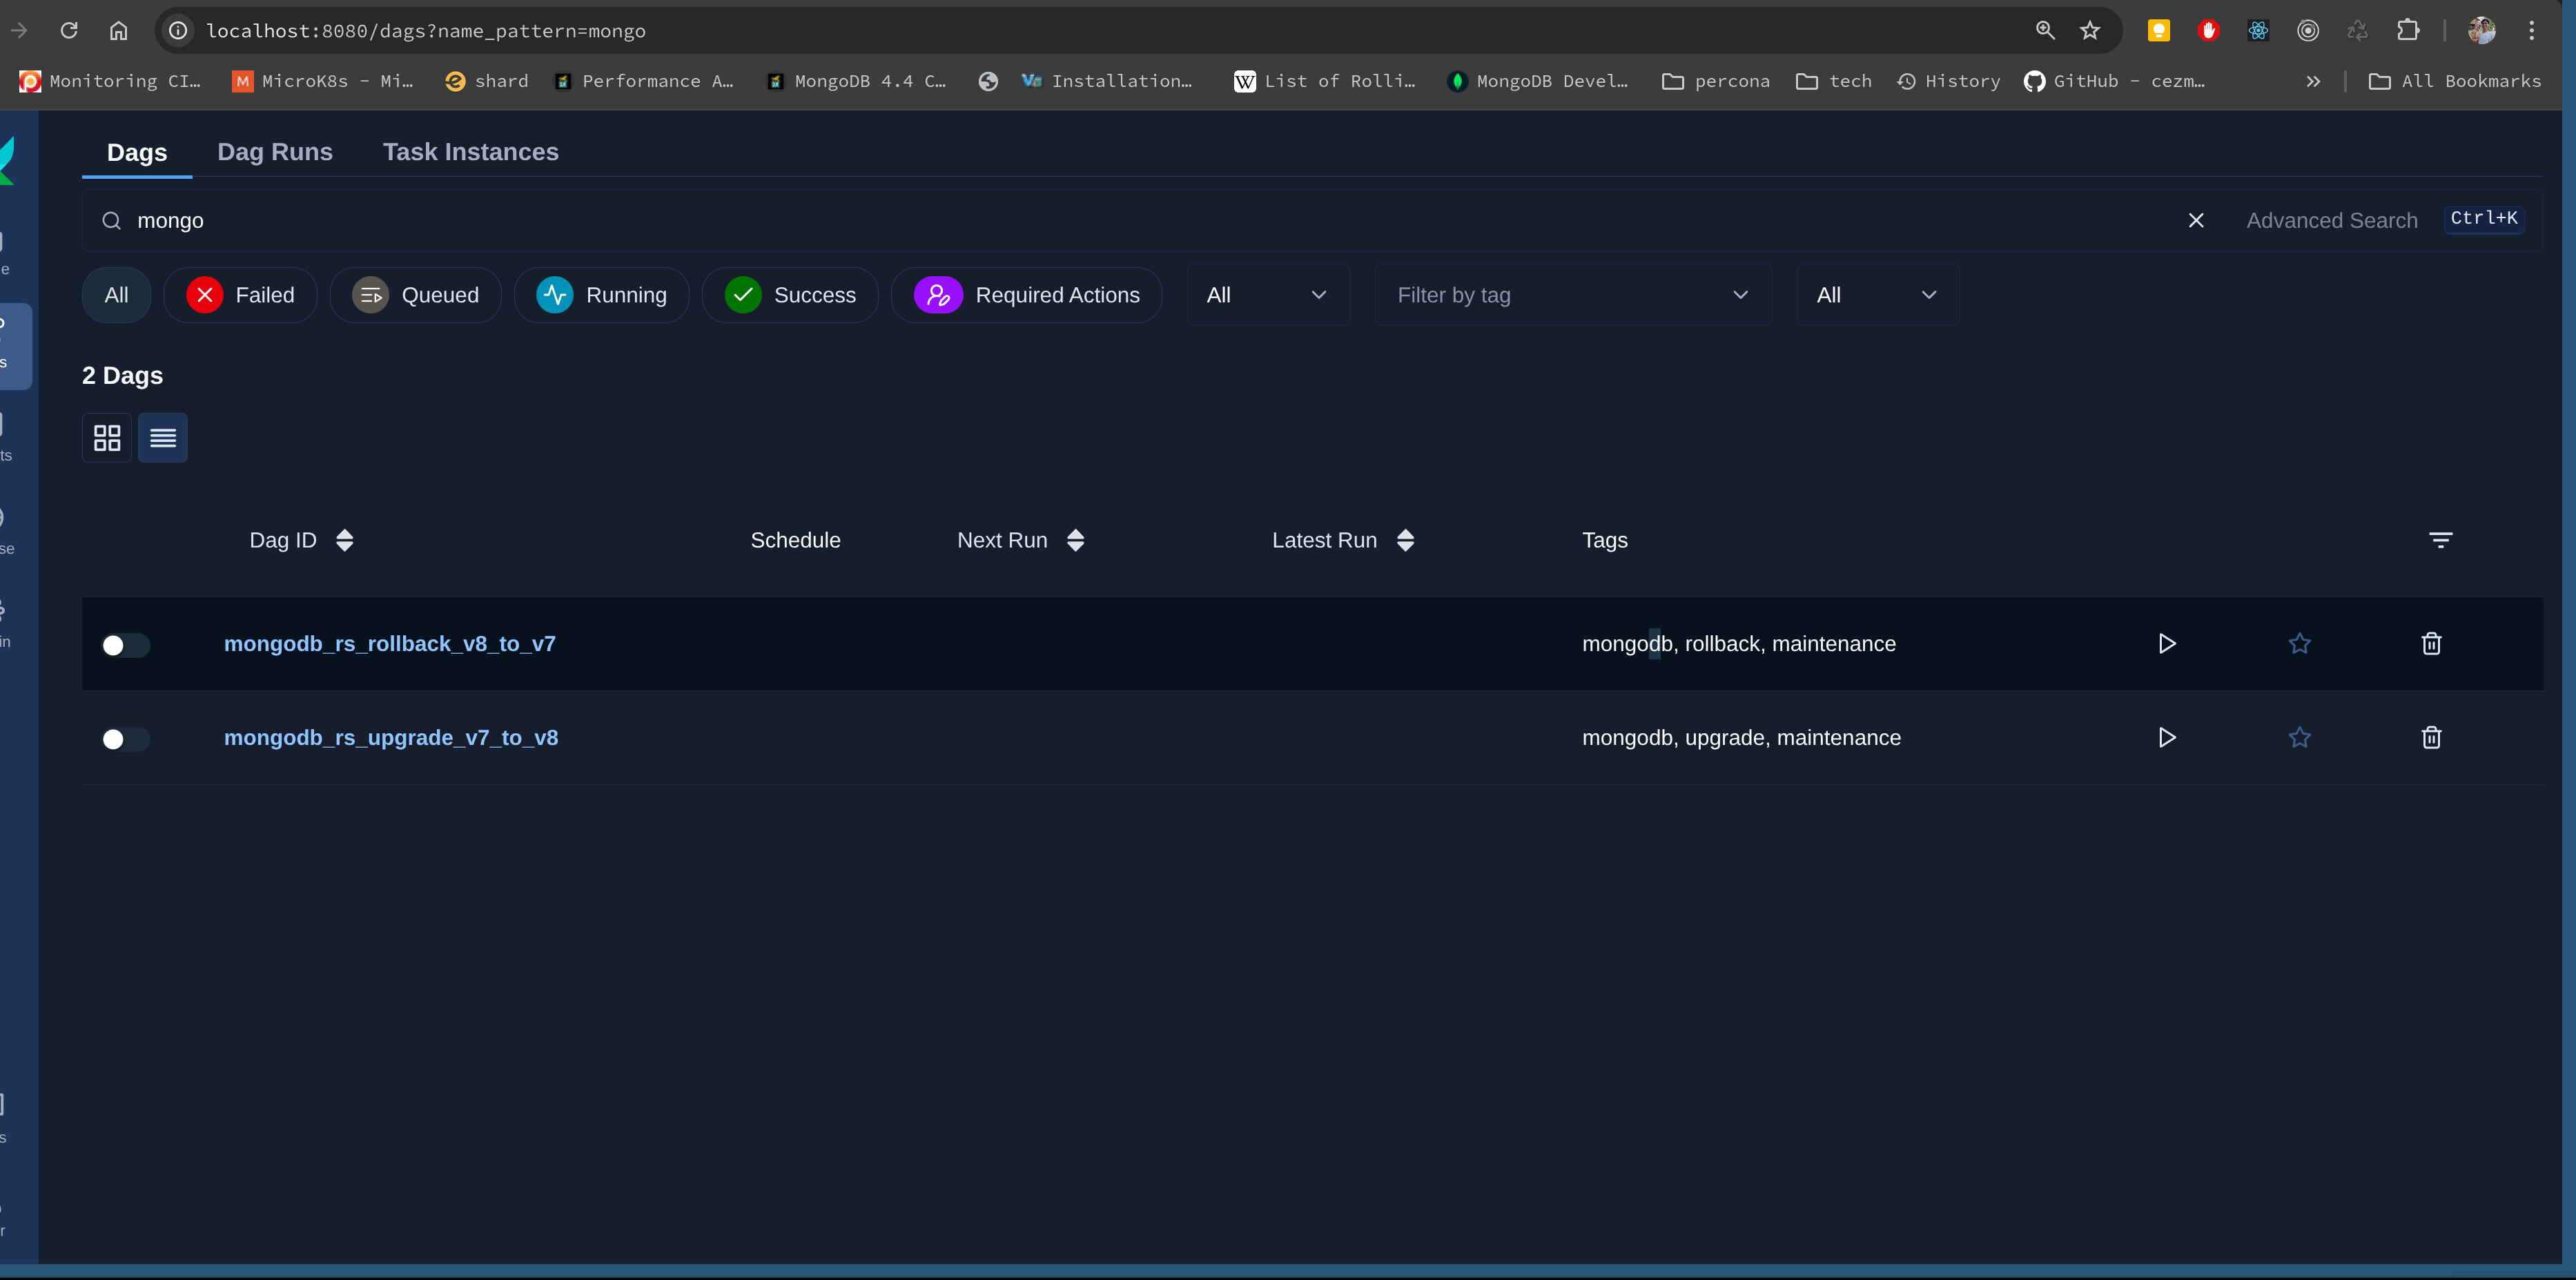Trigger the mongodb_rs_rollback_v8_to_v7 DAG play icon
This screenshot has width=2576, height=1280.
[2166, 643]
